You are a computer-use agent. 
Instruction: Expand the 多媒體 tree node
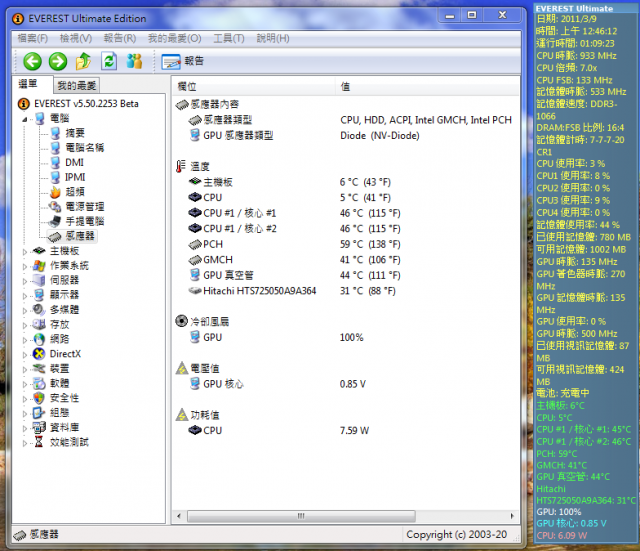24,311
